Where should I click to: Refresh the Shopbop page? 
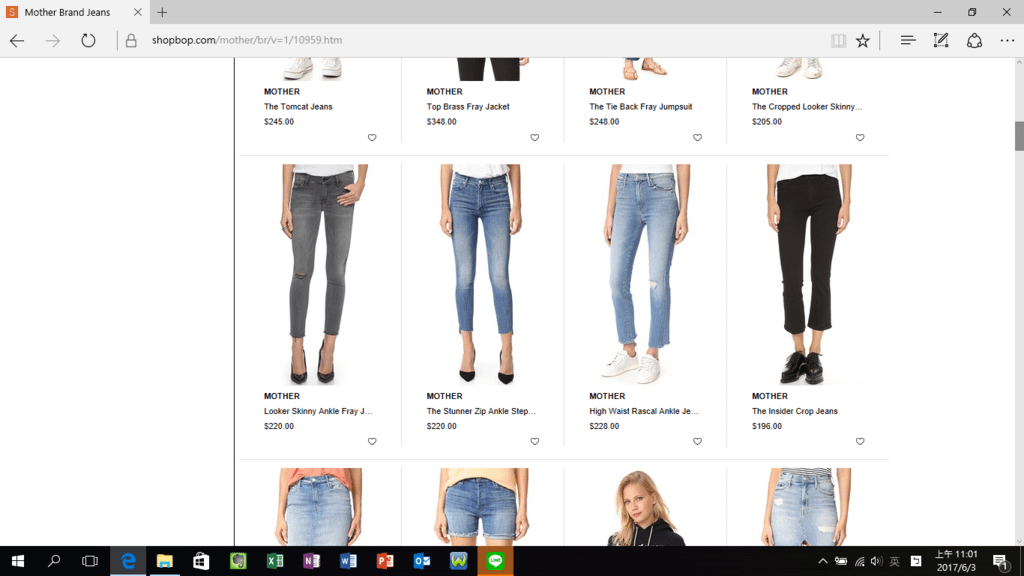coord(88,40)
